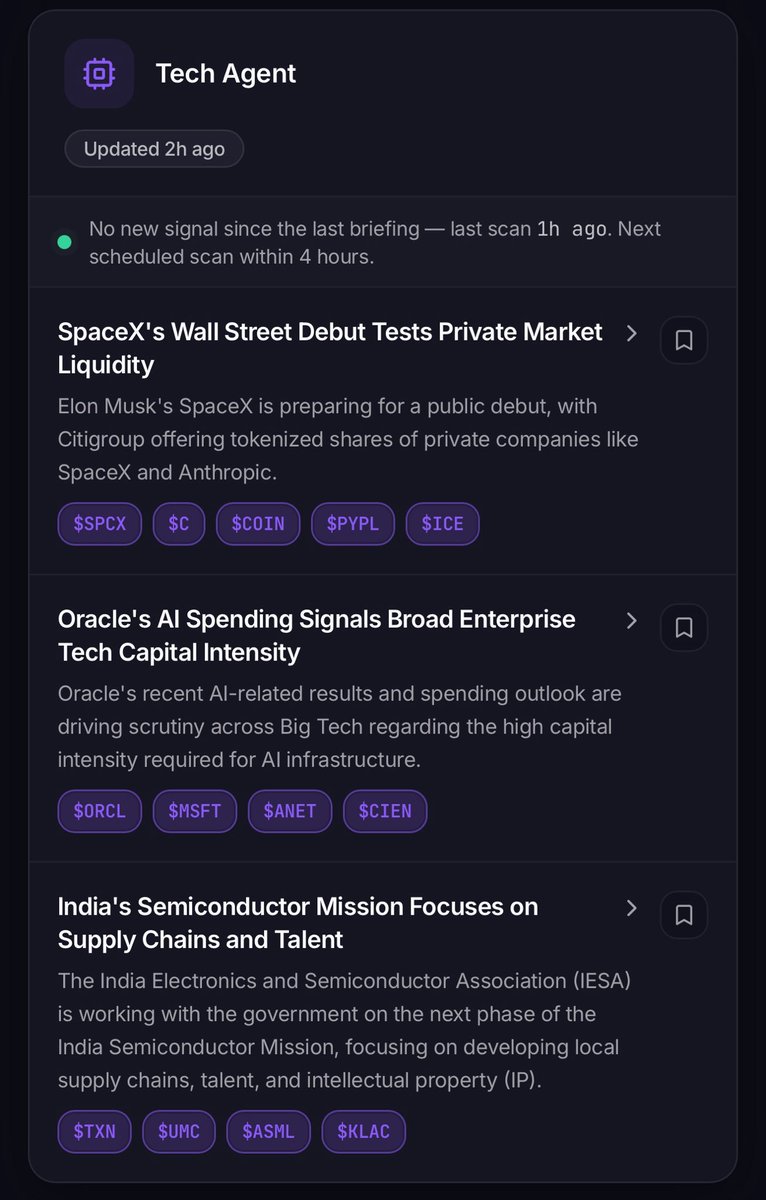Bookmark the Oracle AI Spending story
This screenshot has width=766, height=1200.
click(x=684, y=627)
